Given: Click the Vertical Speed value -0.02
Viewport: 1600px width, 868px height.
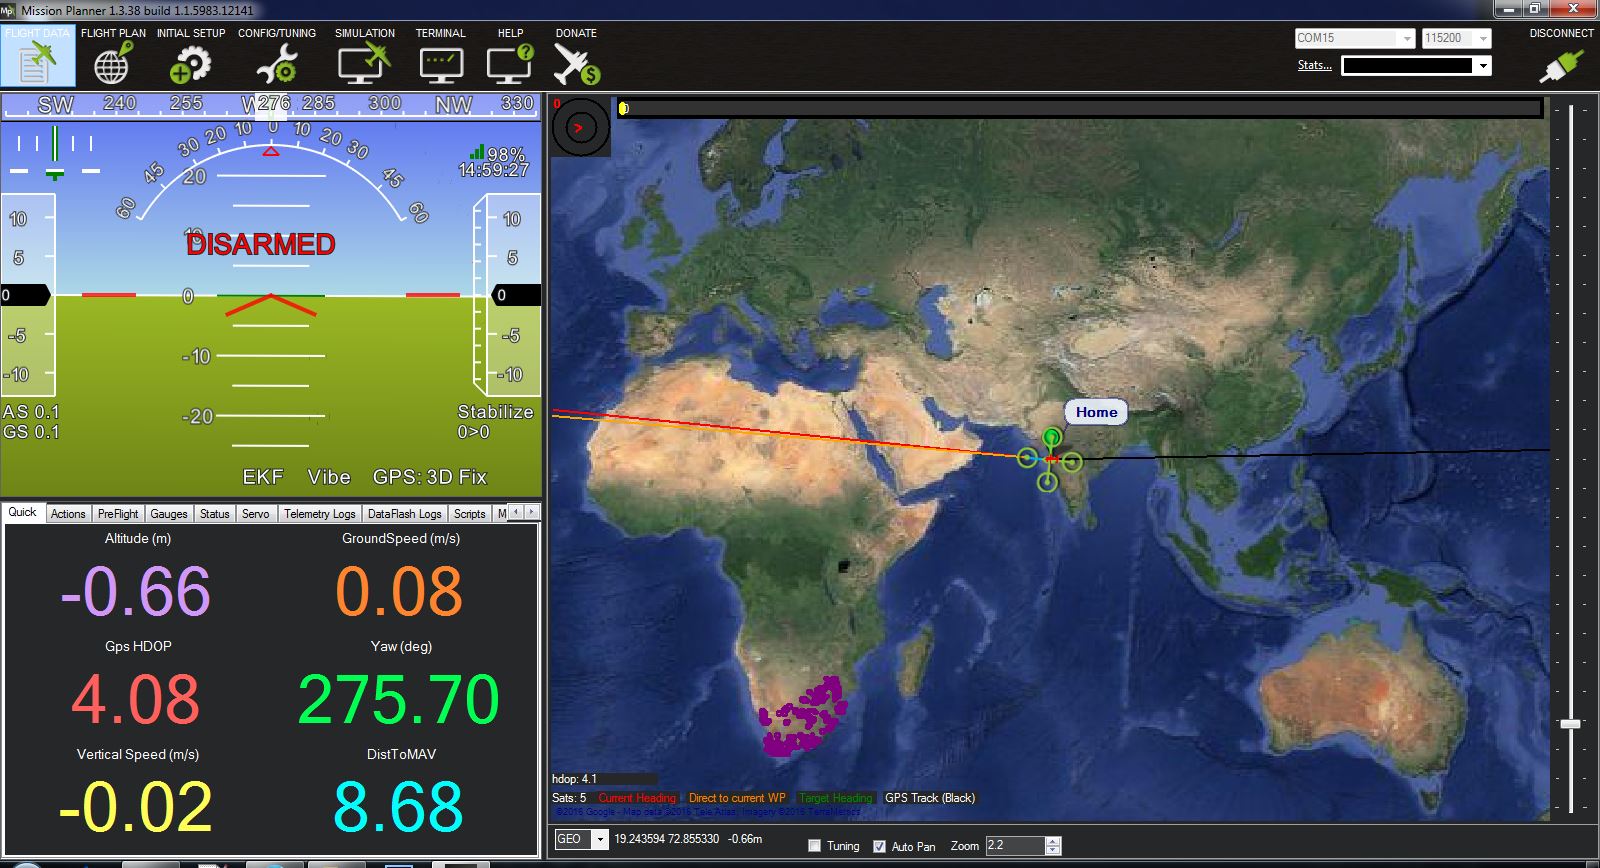Looking at the screenshot, I should tap(136, 807).
